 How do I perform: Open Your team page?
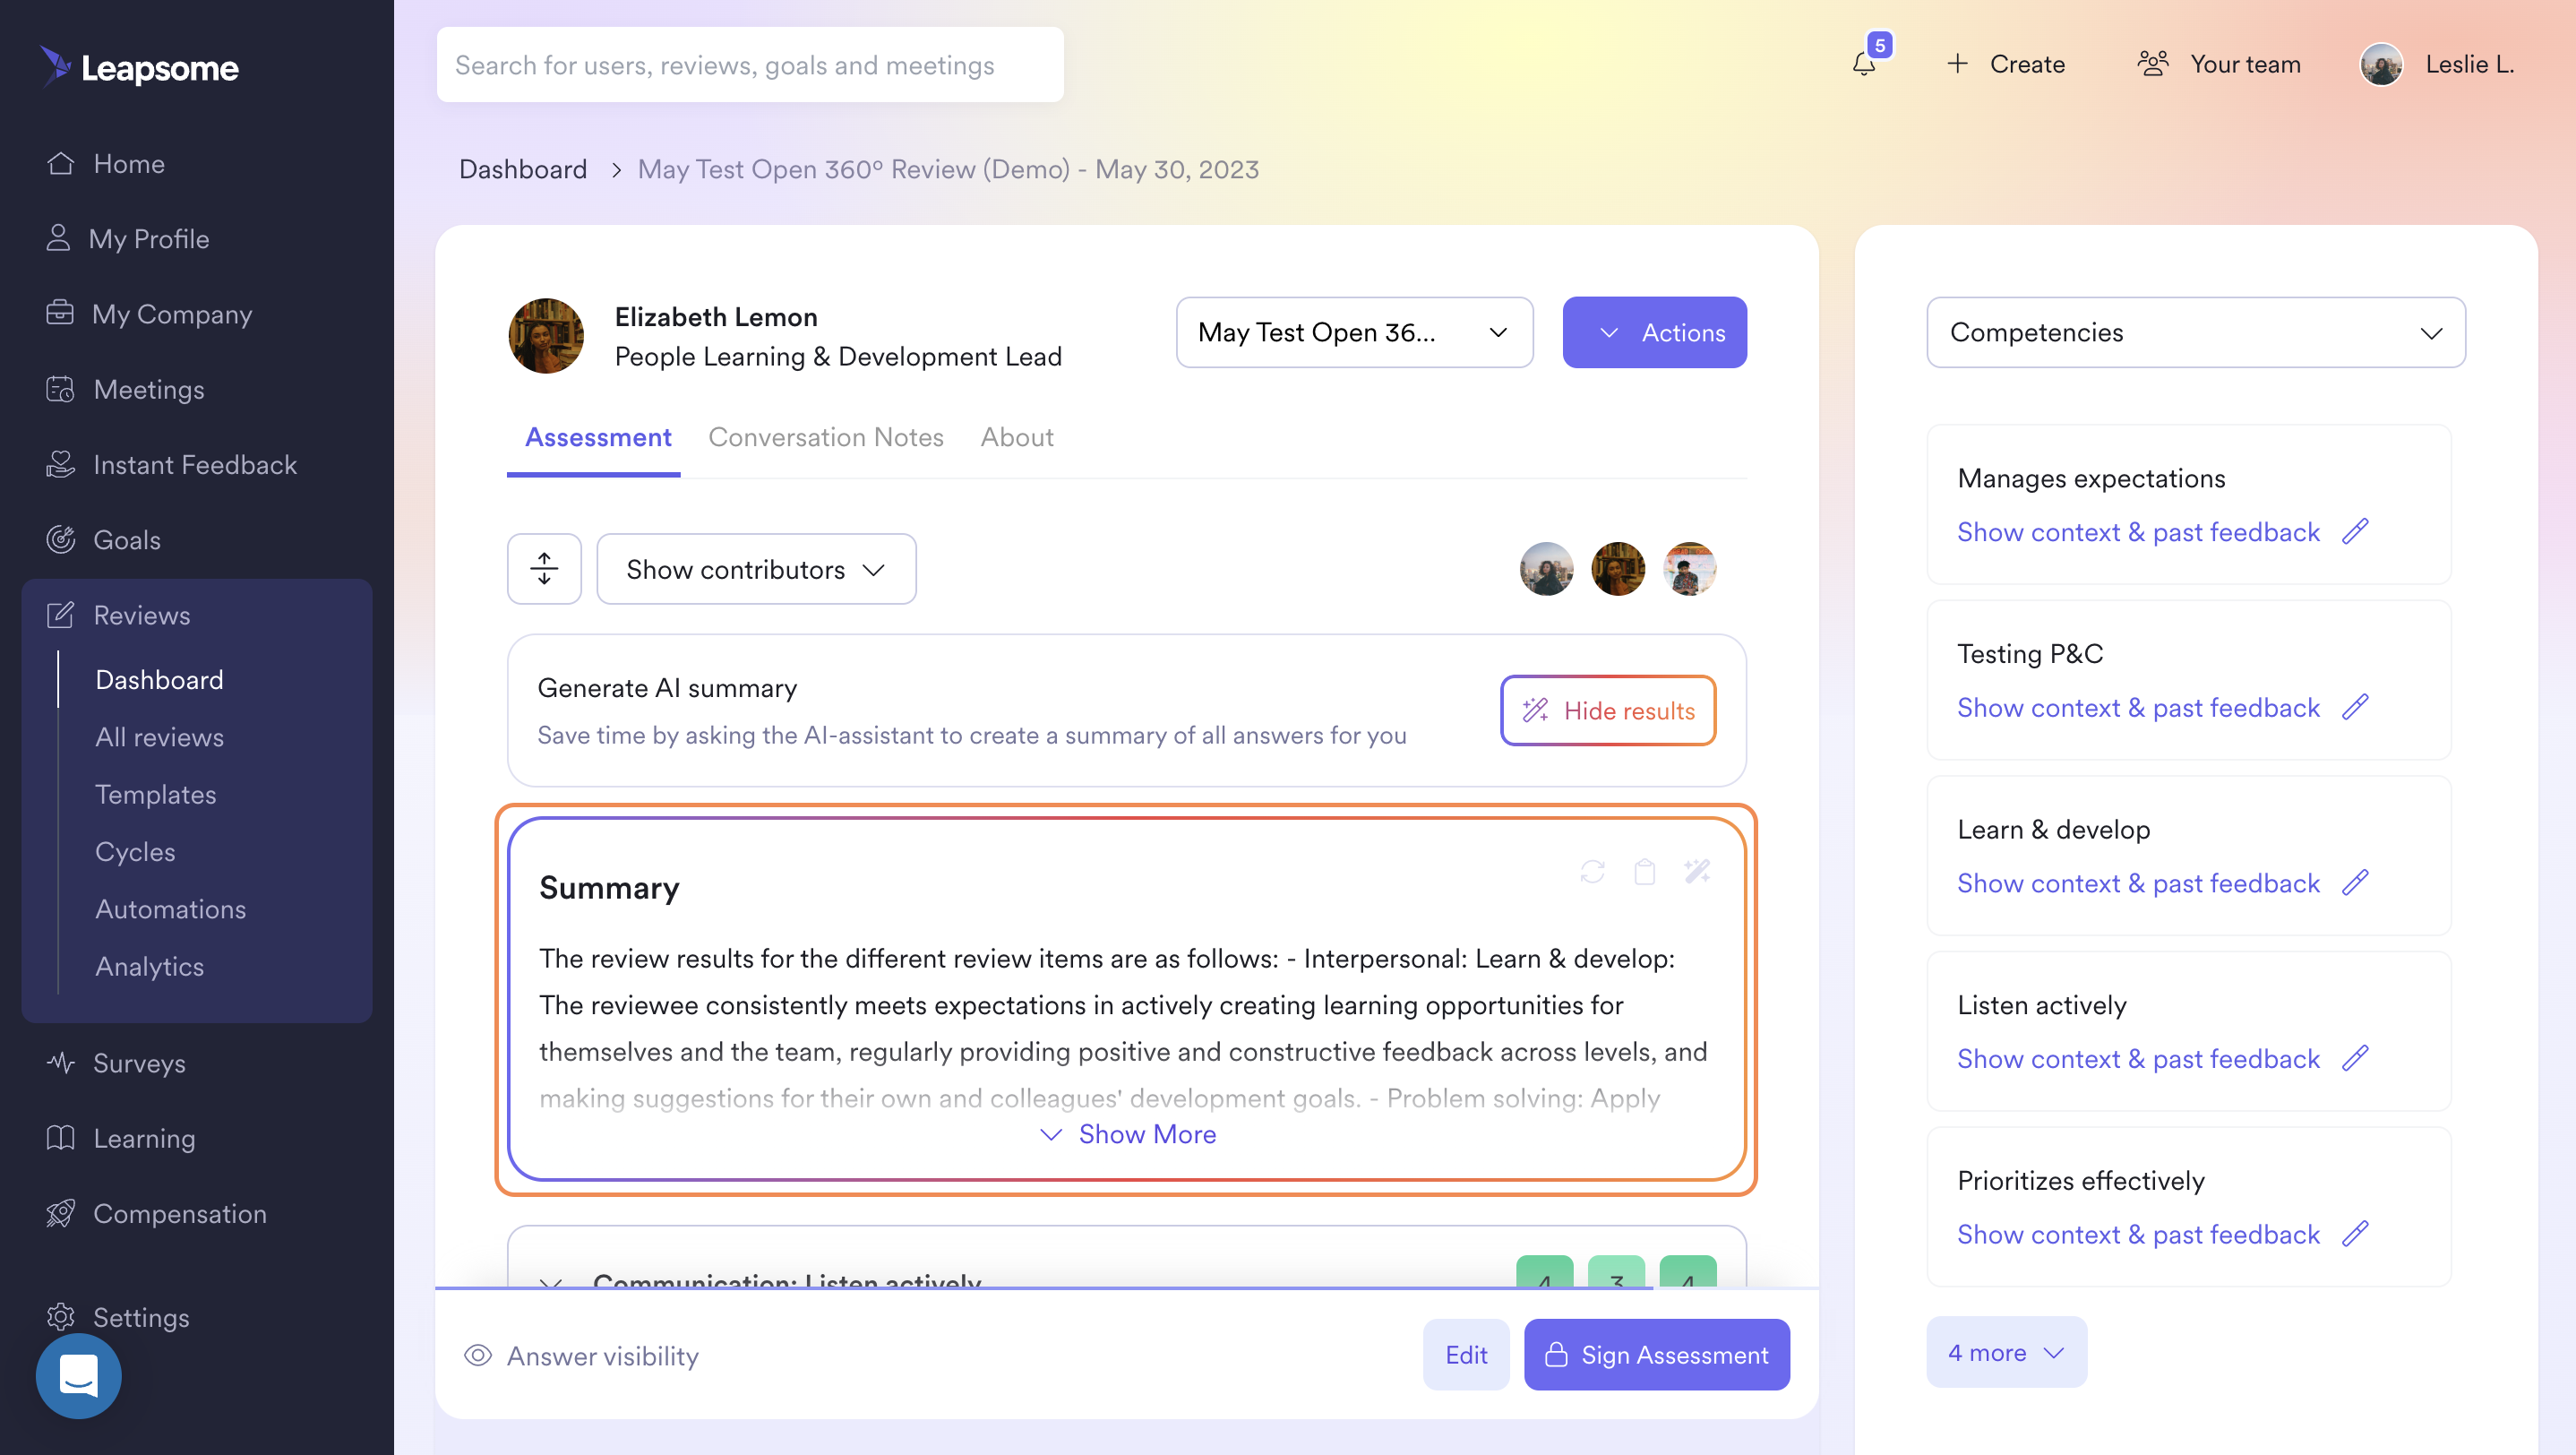click(x=2219, y=64)
